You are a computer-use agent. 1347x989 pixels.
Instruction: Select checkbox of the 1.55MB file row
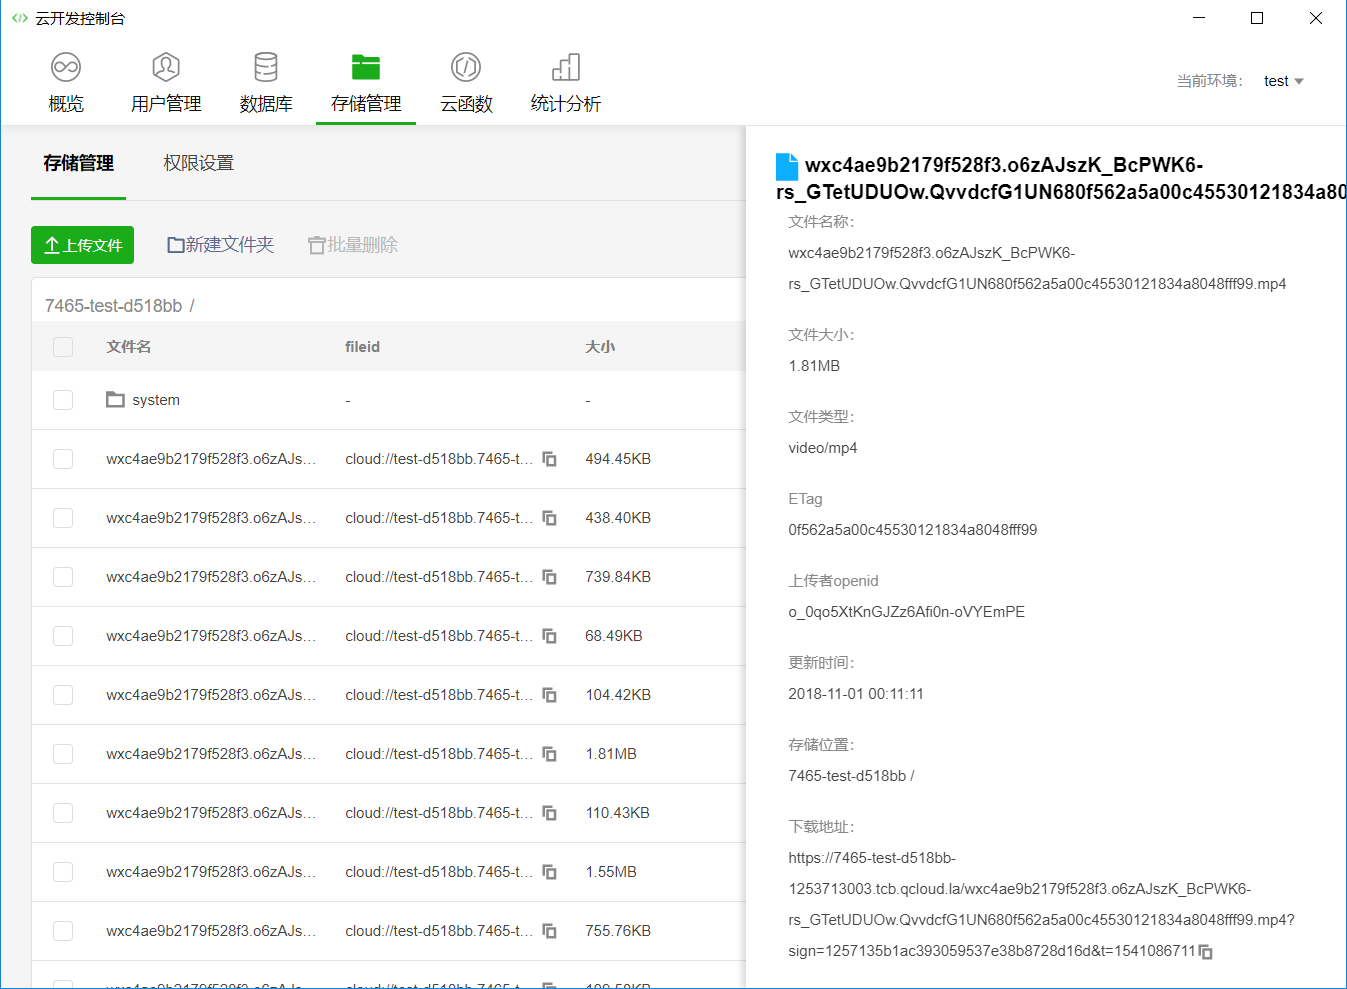click(x=63, y=872)
